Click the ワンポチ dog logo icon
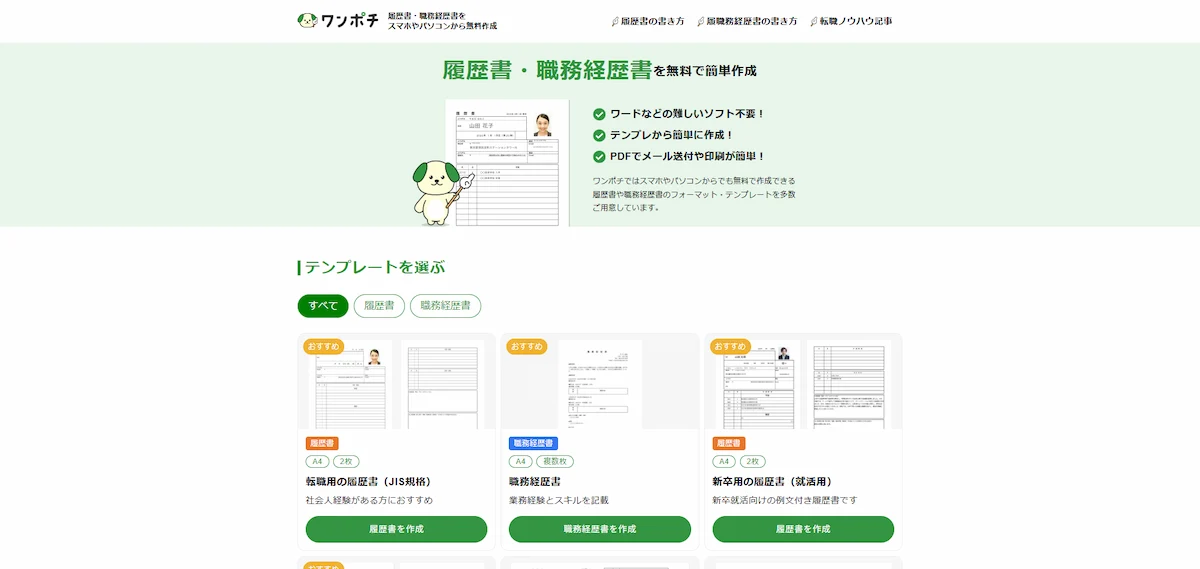The width and height of the screenshot is (1200, 569). tap(307, 20)
